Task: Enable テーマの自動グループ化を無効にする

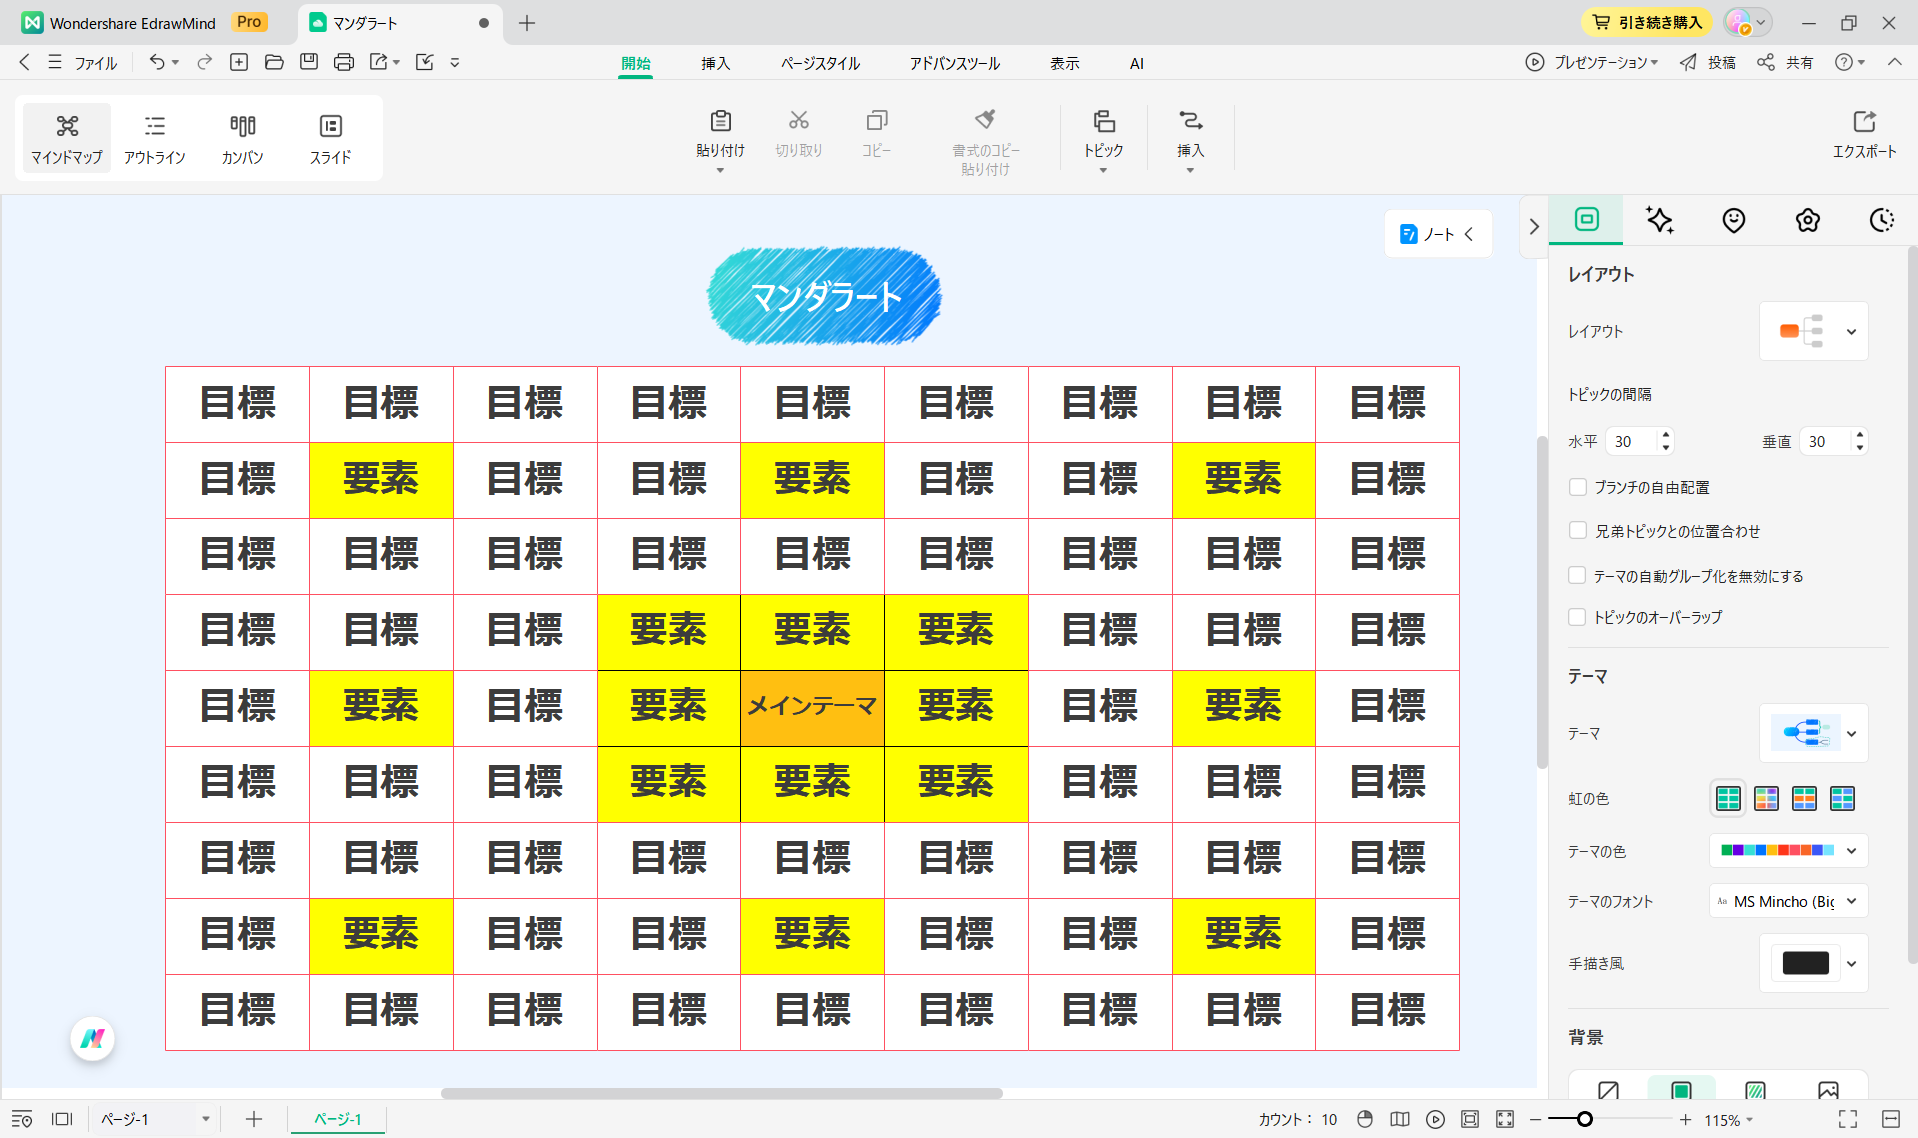Action: pos(1578,576)
